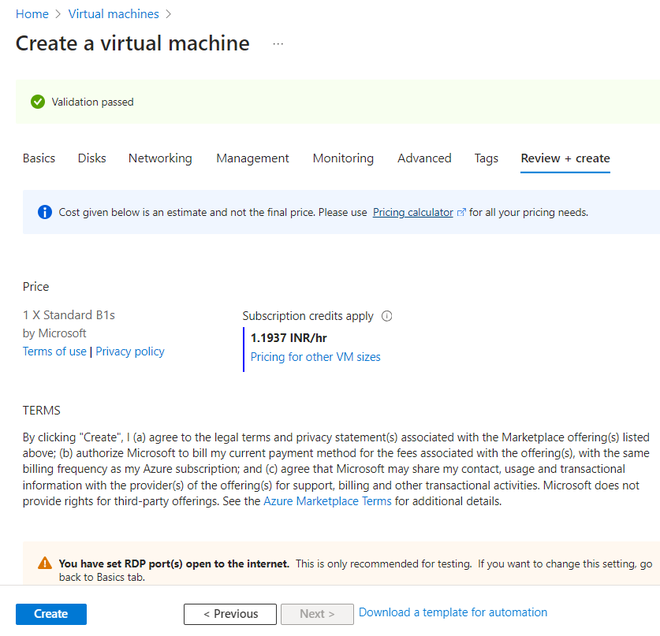Open the Networking tab
660x636 pixels.
160,158
